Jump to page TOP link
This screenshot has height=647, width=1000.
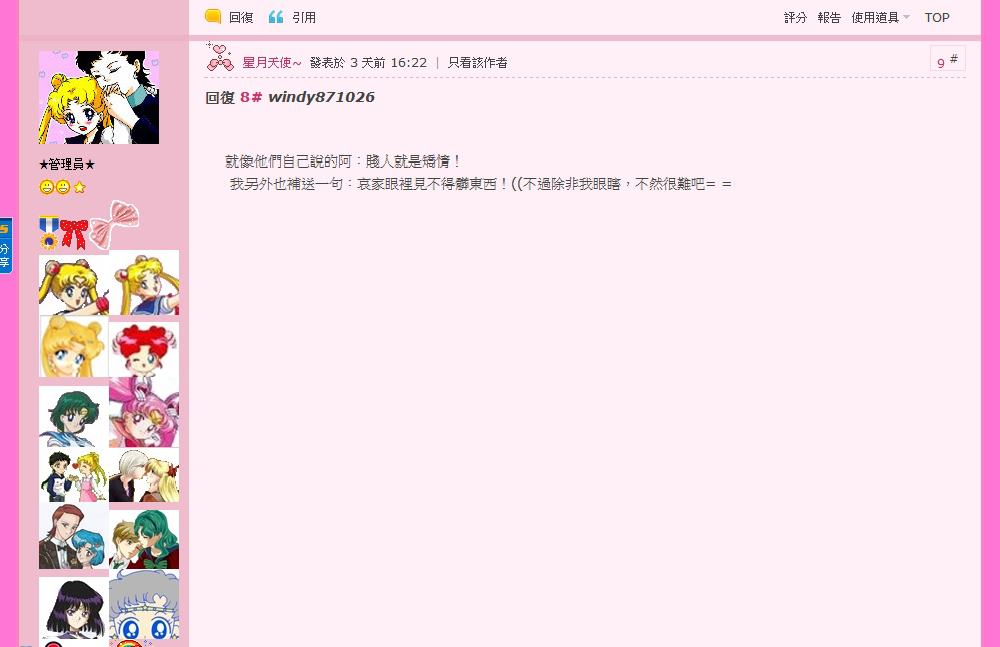coord(937,18)
